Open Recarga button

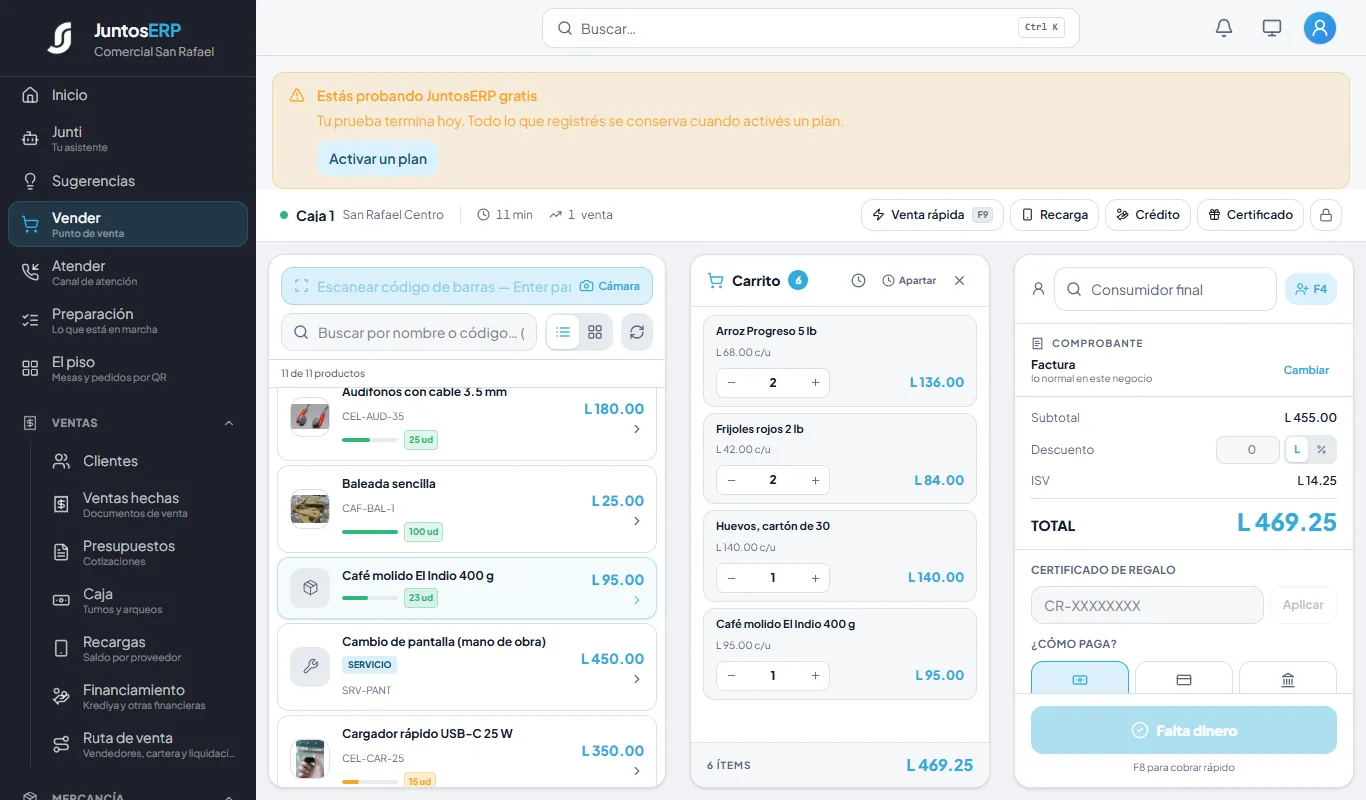tap(1054, 215)
